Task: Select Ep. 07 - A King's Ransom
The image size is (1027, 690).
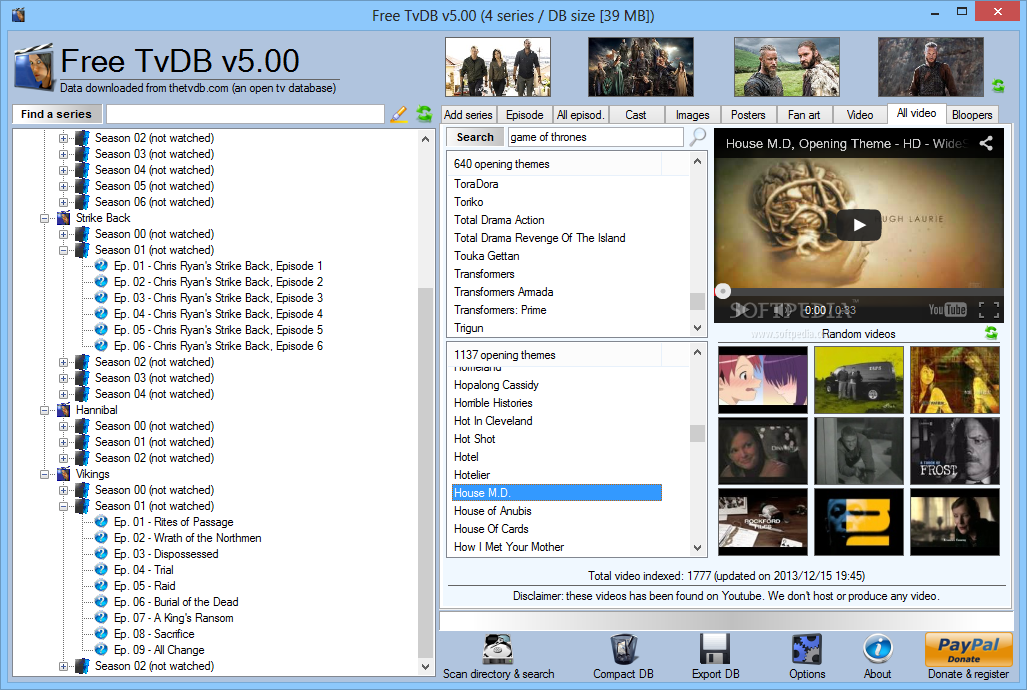Action: click(x=174, y=617)
